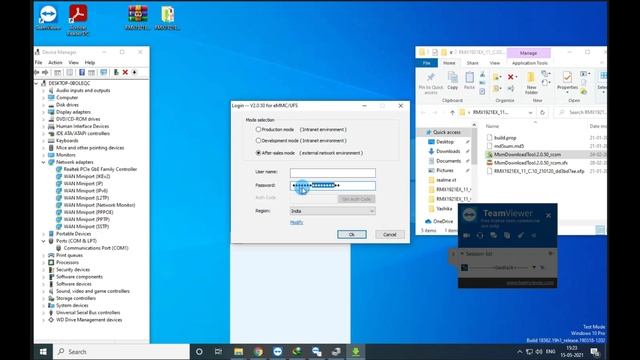Click Device Manager disable device down-arrow icon

click(x=134, y=72)
